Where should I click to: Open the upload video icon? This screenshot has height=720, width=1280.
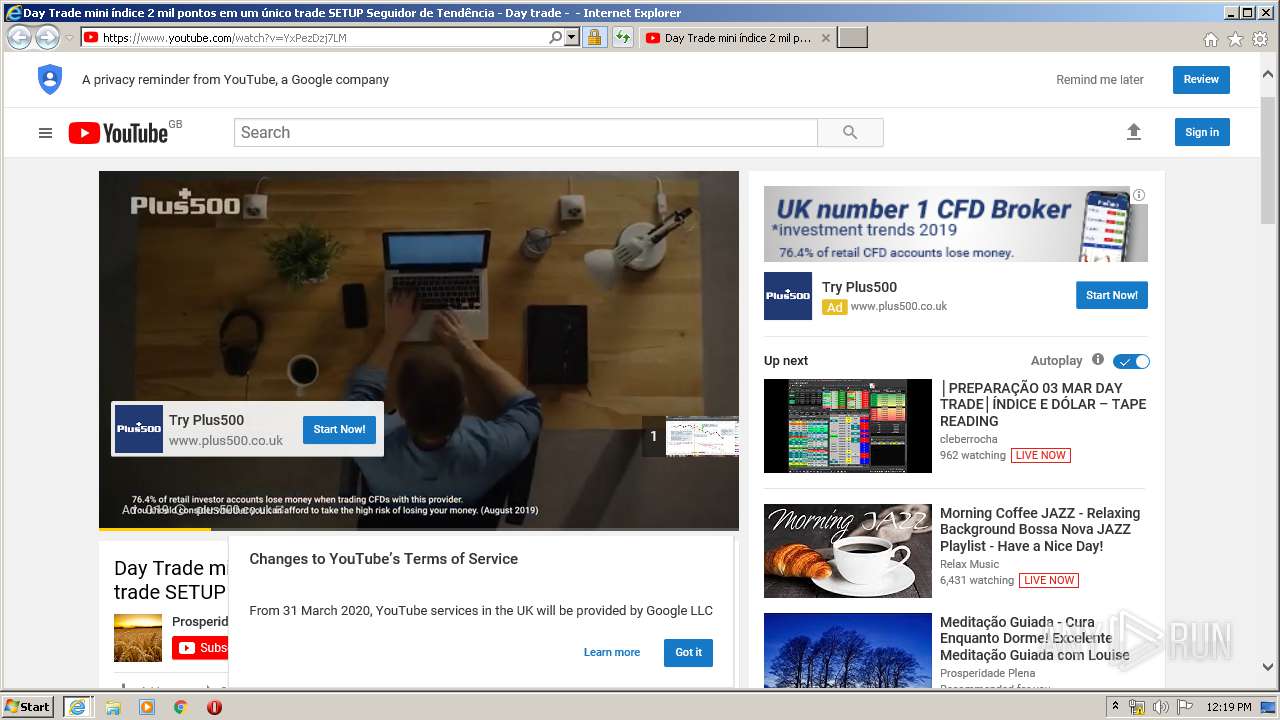point(1133,132)
